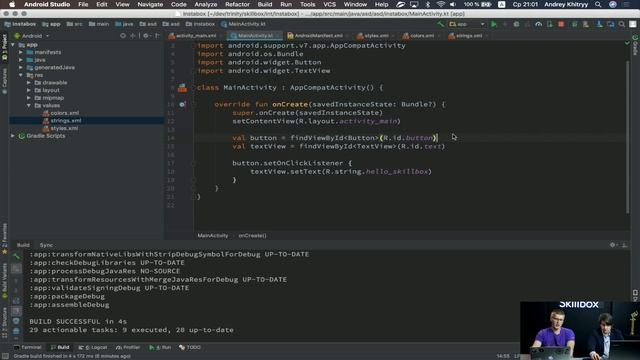Select Sync tab in Build panel
The height and width of the screenshot is (360, 640).
[x=46, y=245]
